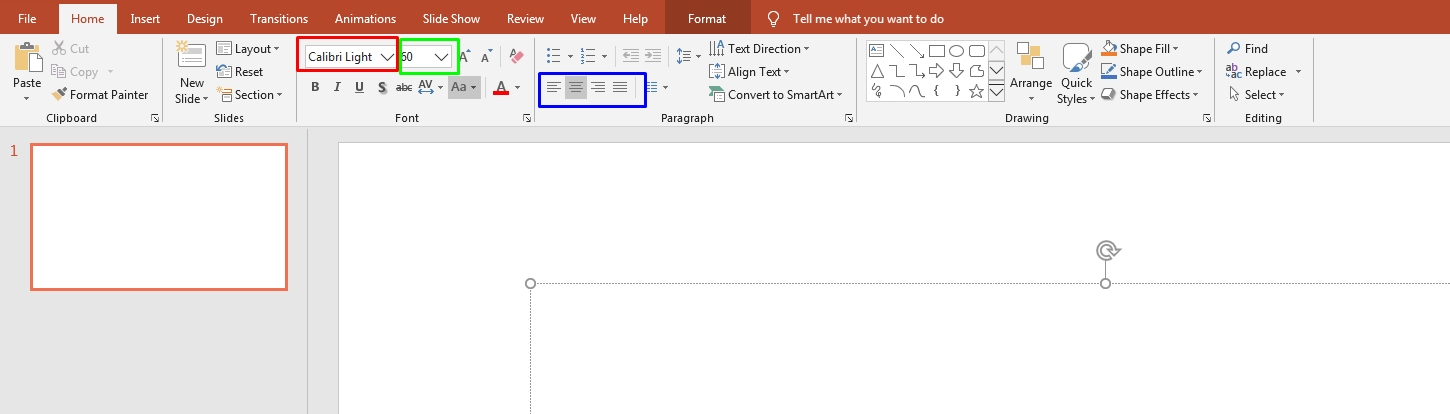Click the Increase Font Size icon

(465, 57)
